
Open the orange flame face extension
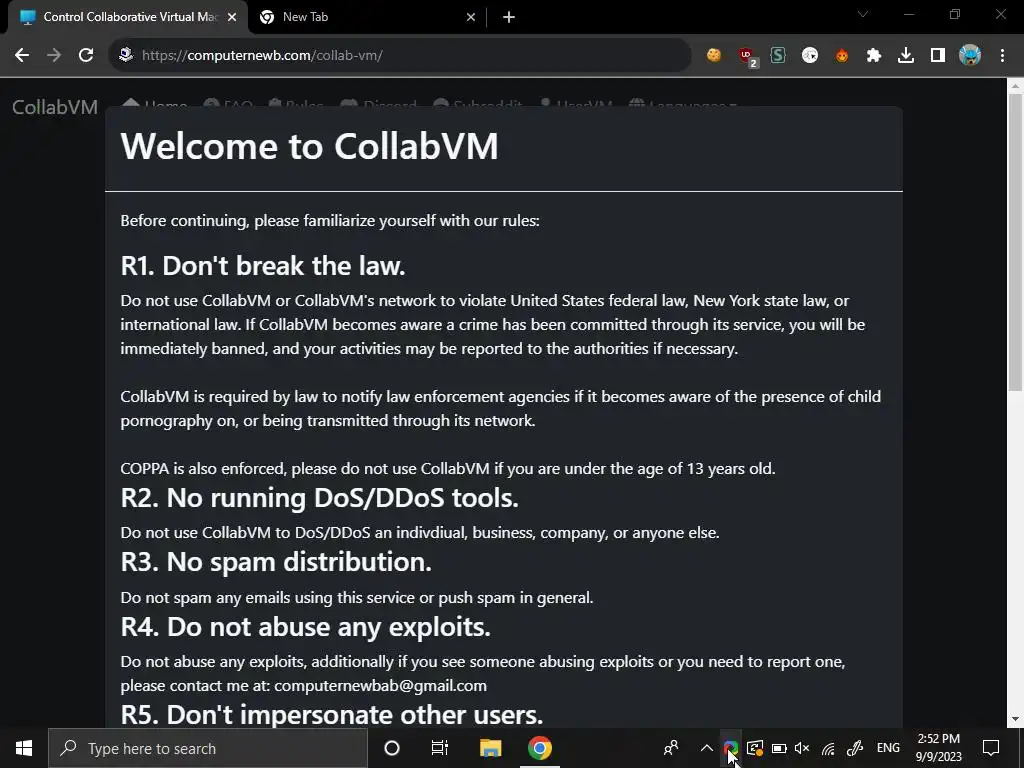[x=842, y=56]
